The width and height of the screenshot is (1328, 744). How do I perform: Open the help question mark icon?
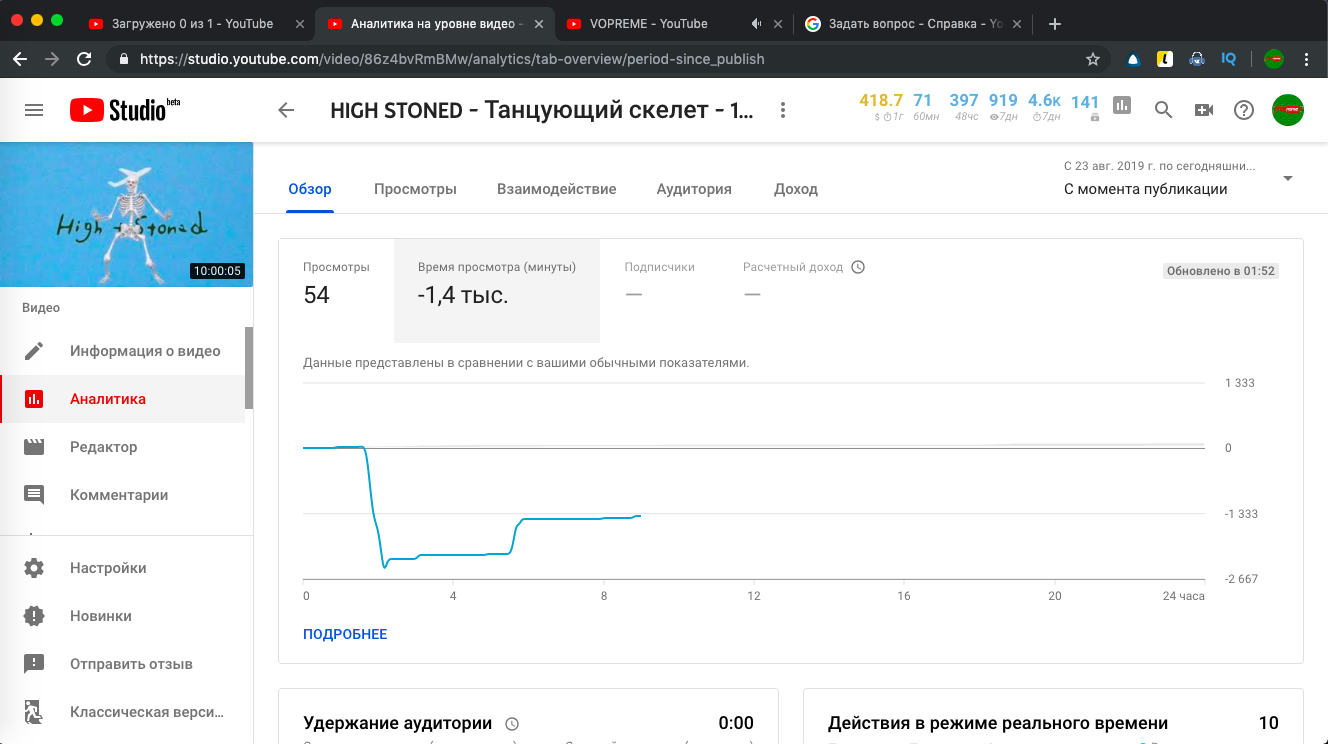(x=1243, y=110)
